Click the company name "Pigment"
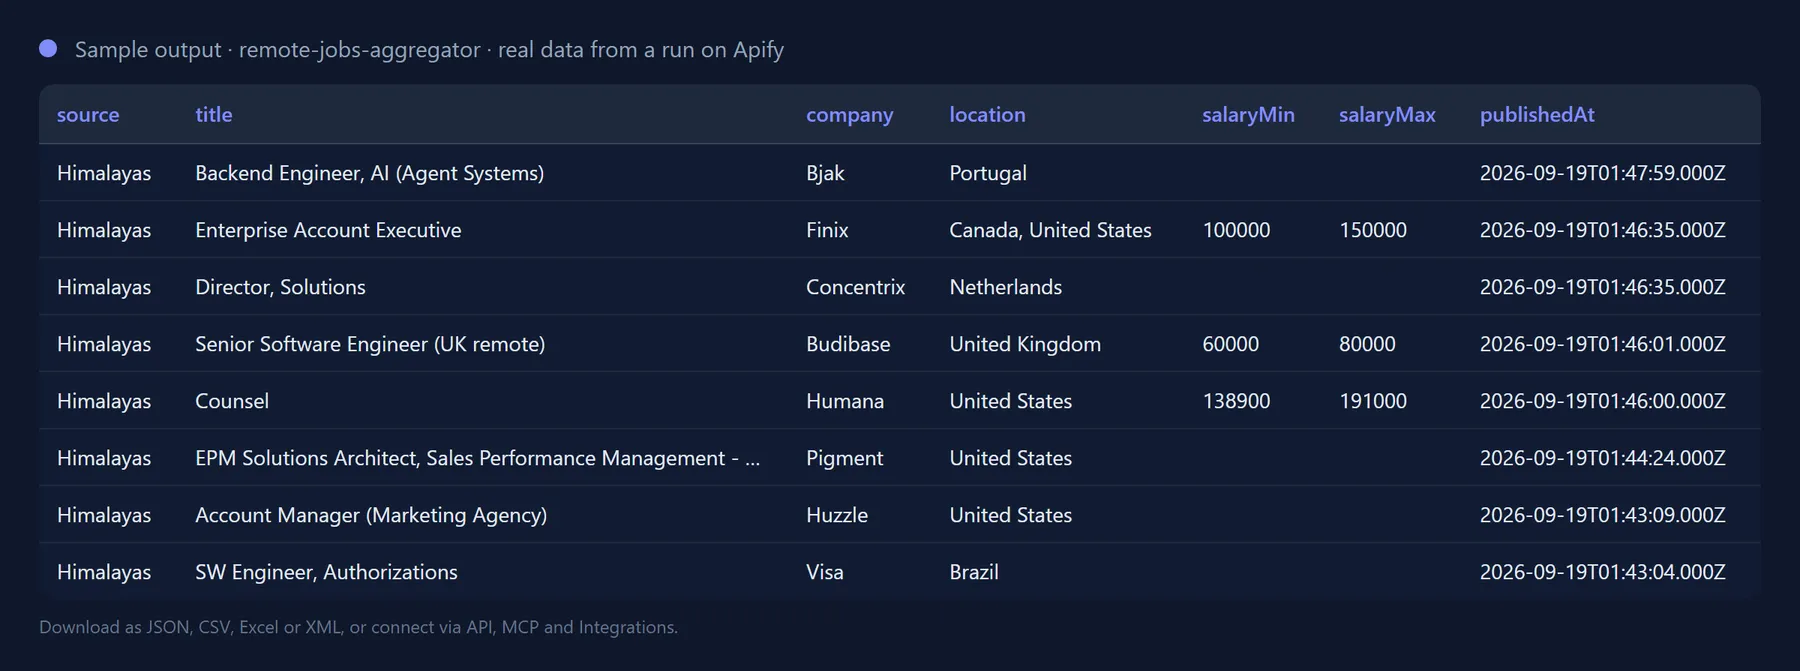The width and height of the screenshot is (1800, 671). tap(844, 458)
